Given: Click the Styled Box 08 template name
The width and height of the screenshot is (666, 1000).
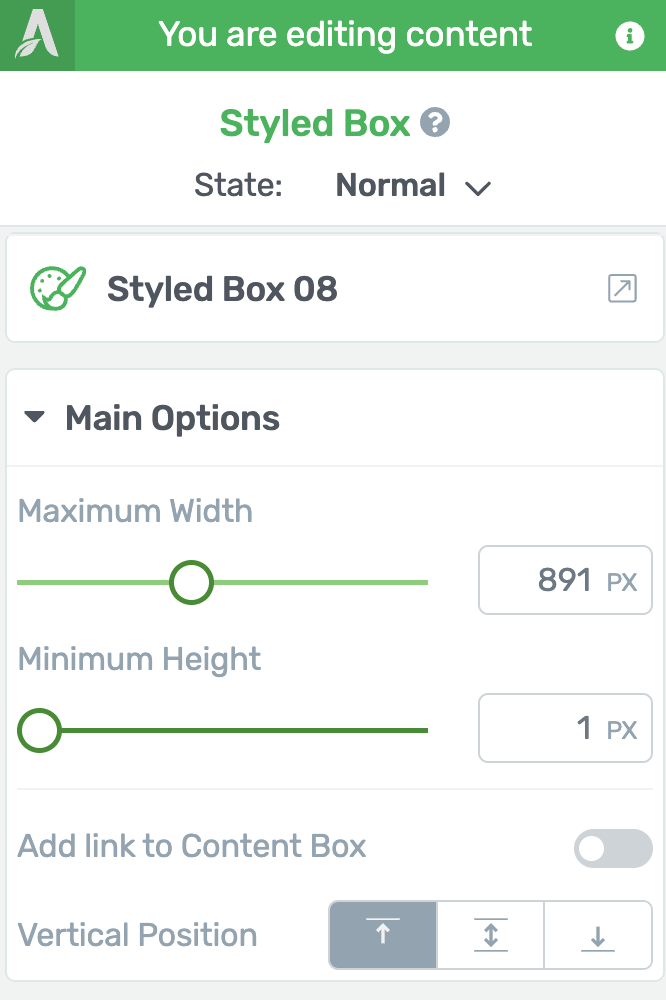Looking at the screenshot, I should pos(222,289).
